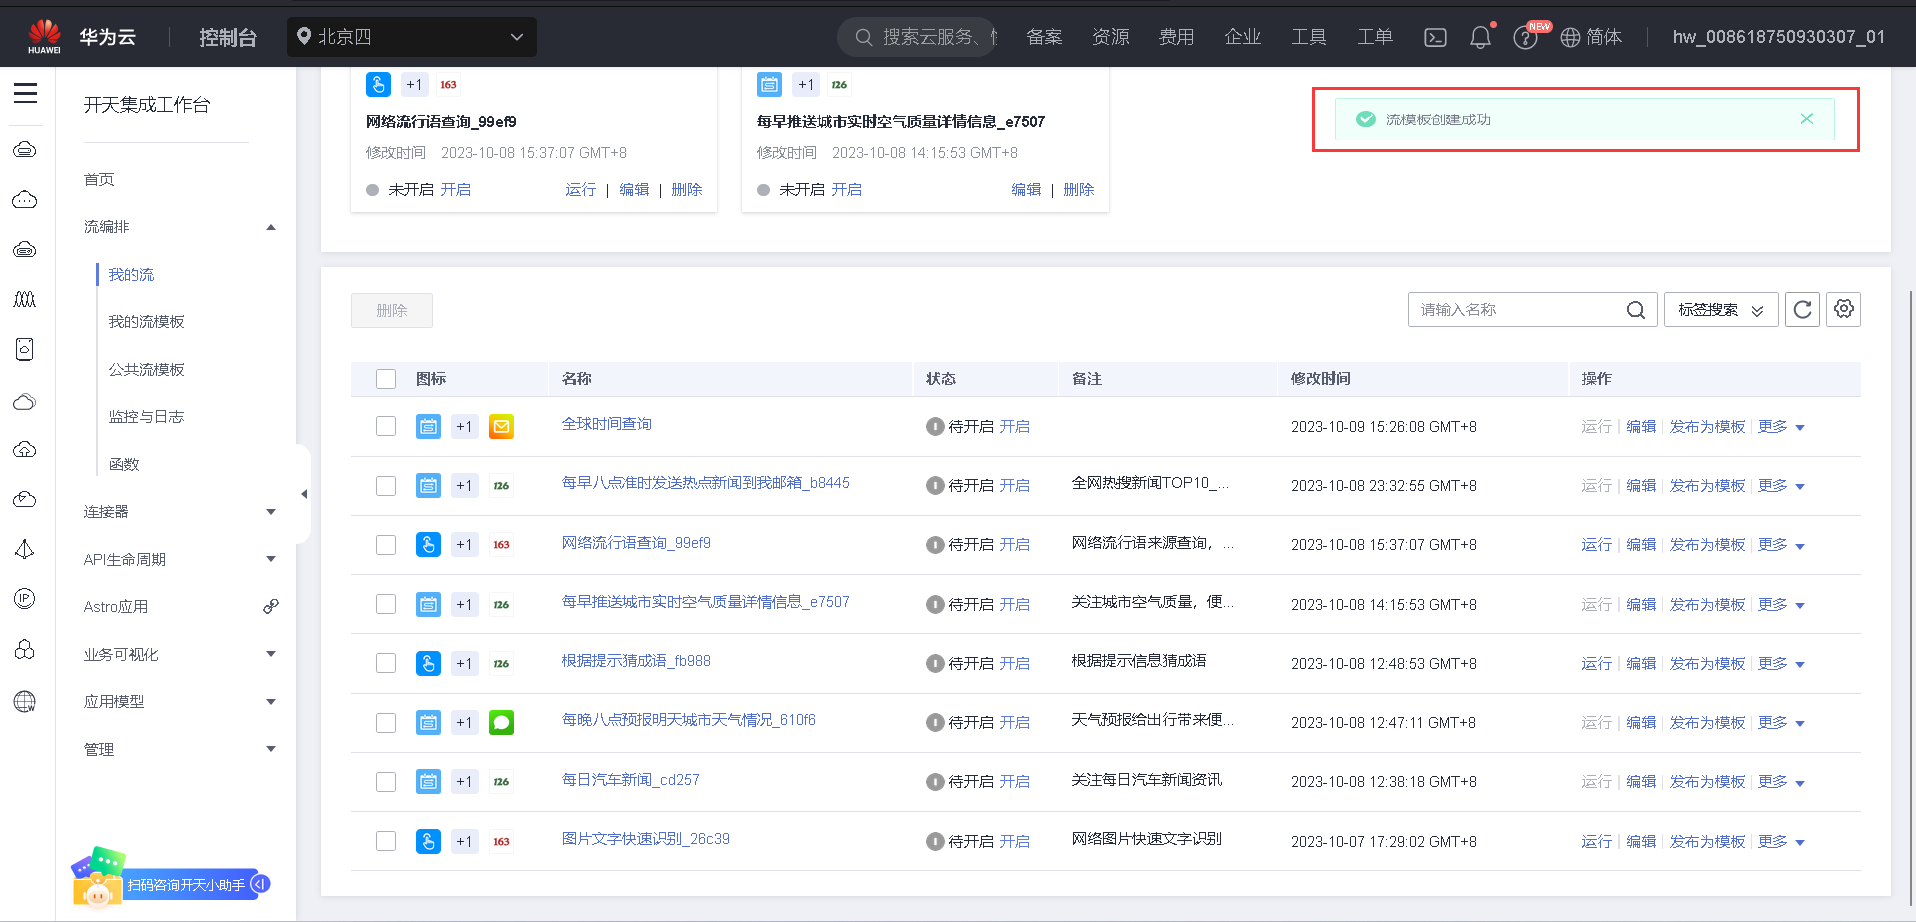This screenshot has width=1916, height=922.
Task: Open the 简体 language globe icon
Action: 1568,37
